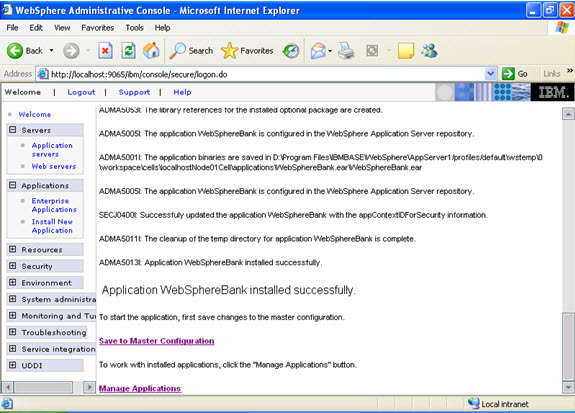
Task: Collapse the Servers tree section
Action: 13,130
